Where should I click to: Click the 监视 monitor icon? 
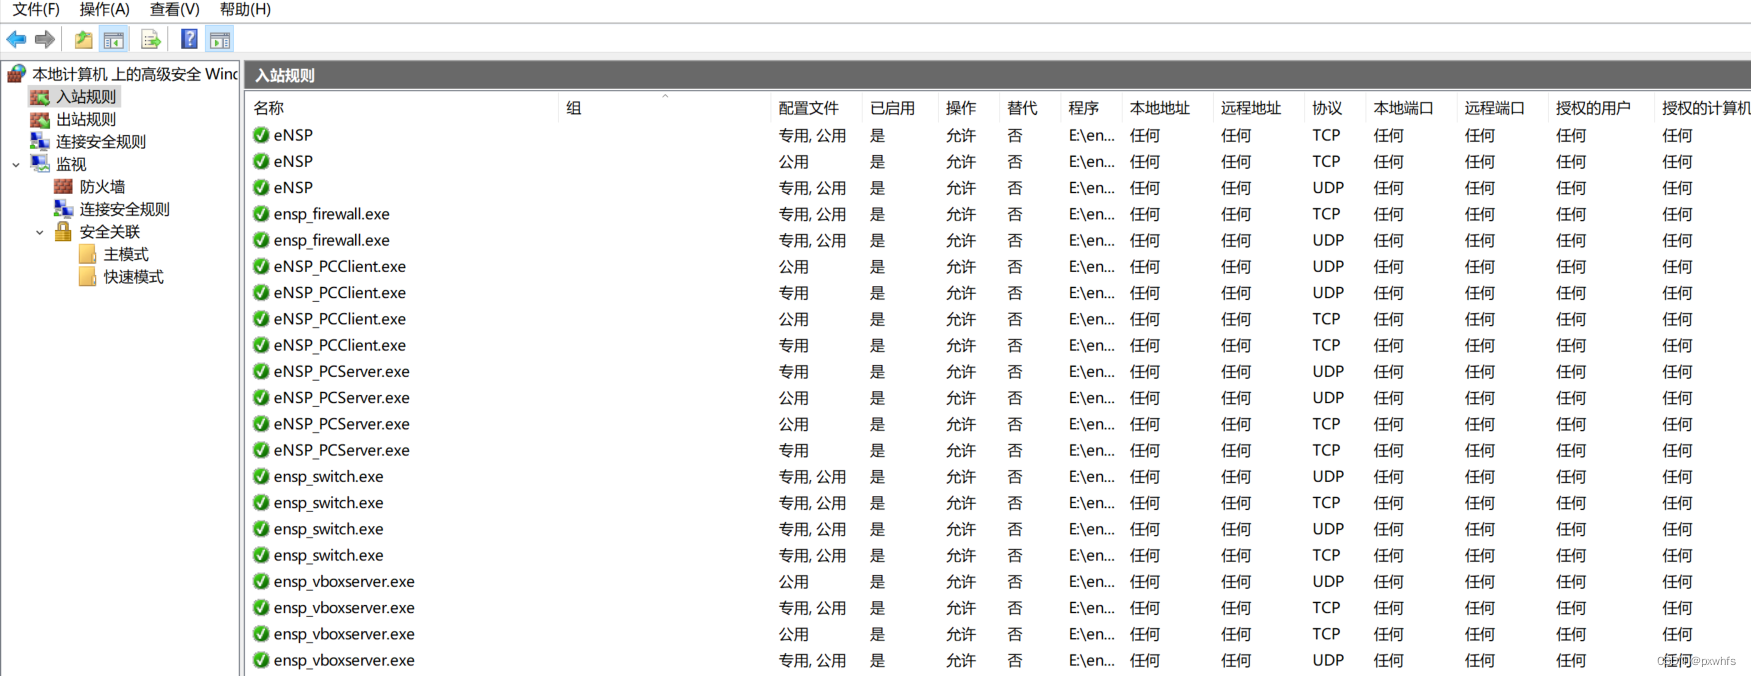point(40,164)
